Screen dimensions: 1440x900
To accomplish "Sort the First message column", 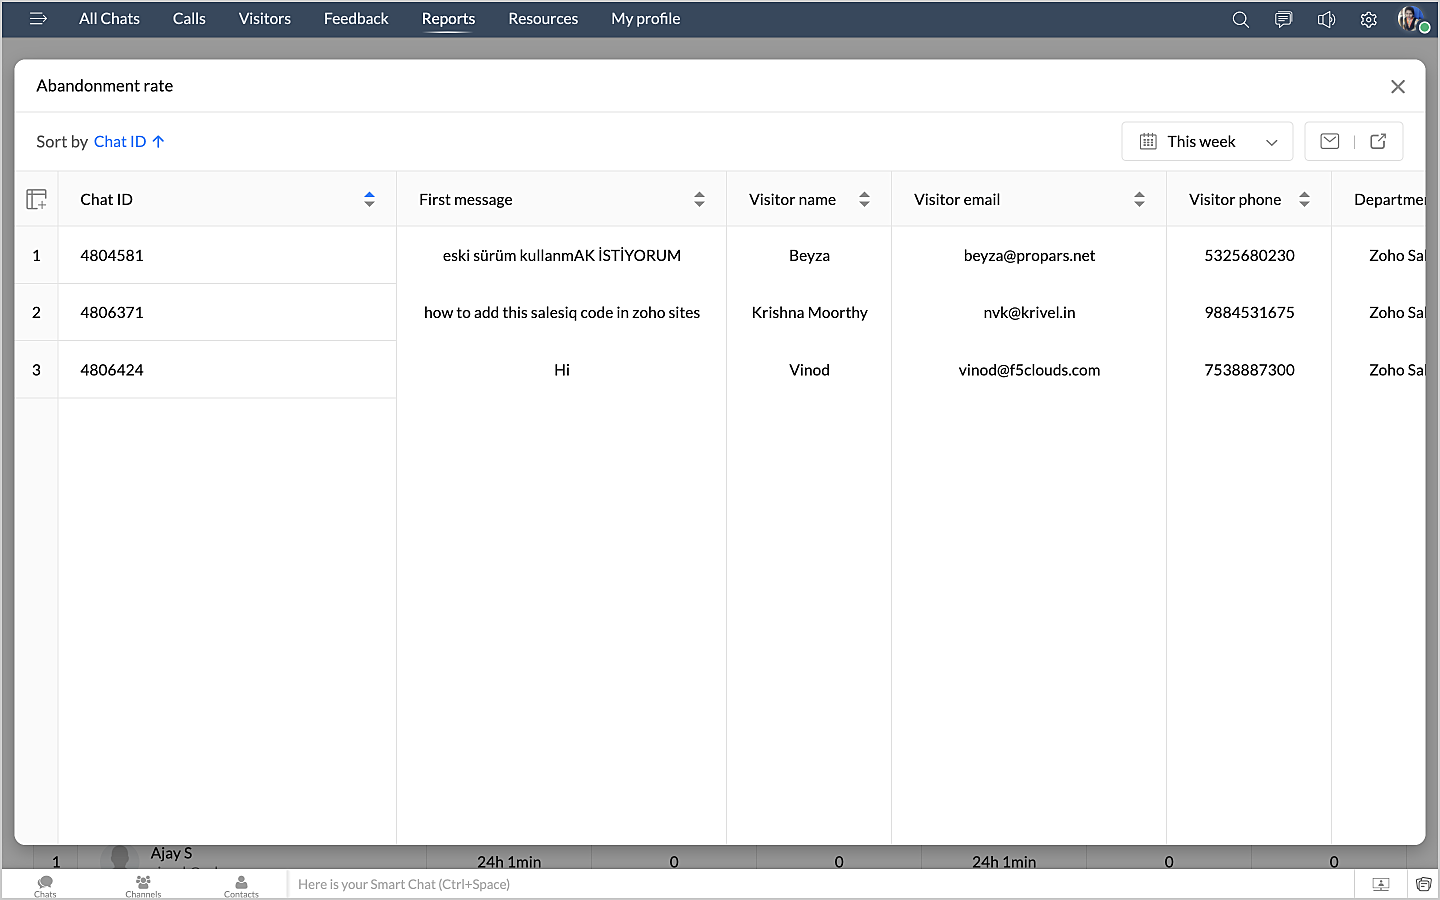I will coord(699,199).
